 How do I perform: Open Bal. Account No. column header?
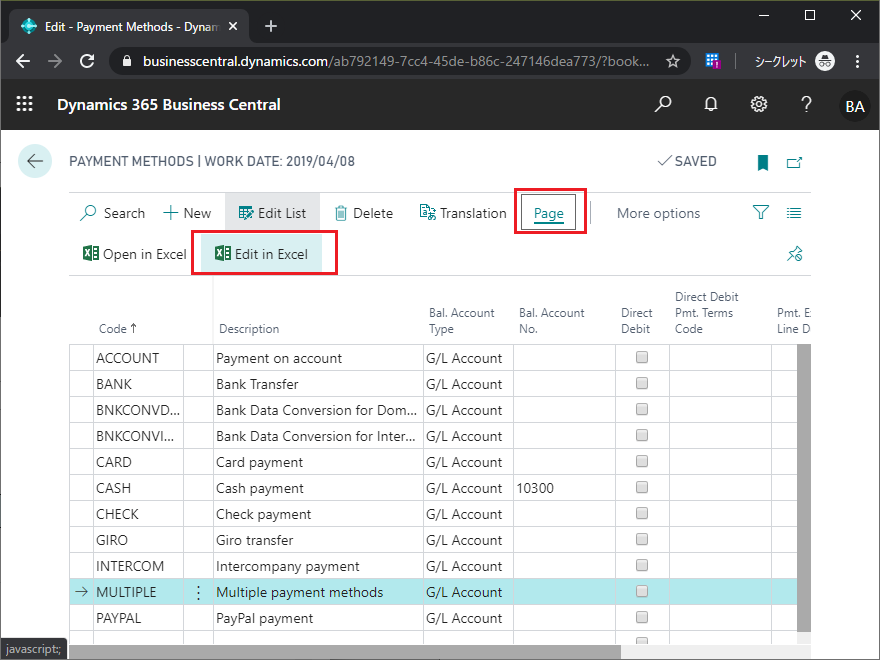[552, 321]
